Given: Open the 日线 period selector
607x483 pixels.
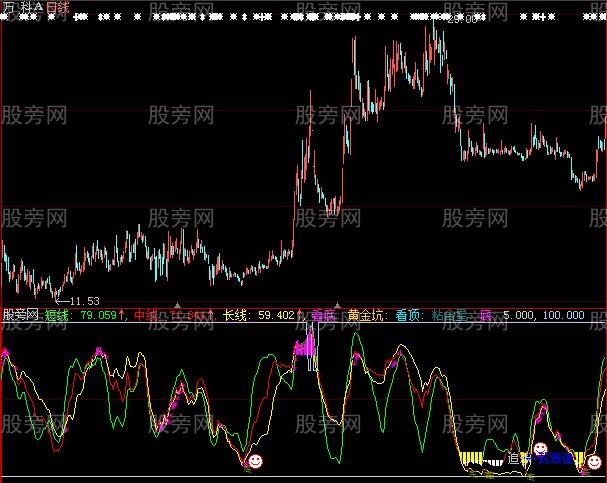Looking at the screenshot, I should pos(58,8).
